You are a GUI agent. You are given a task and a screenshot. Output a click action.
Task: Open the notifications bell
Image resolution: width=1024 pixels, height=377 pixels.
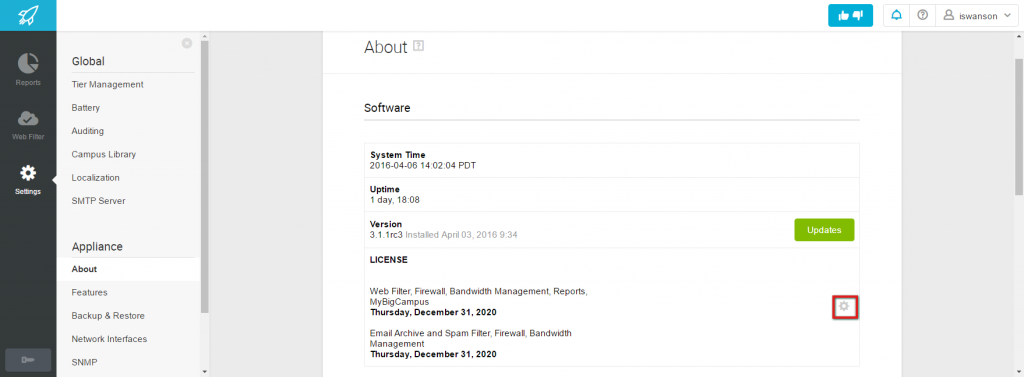[897, 16]
